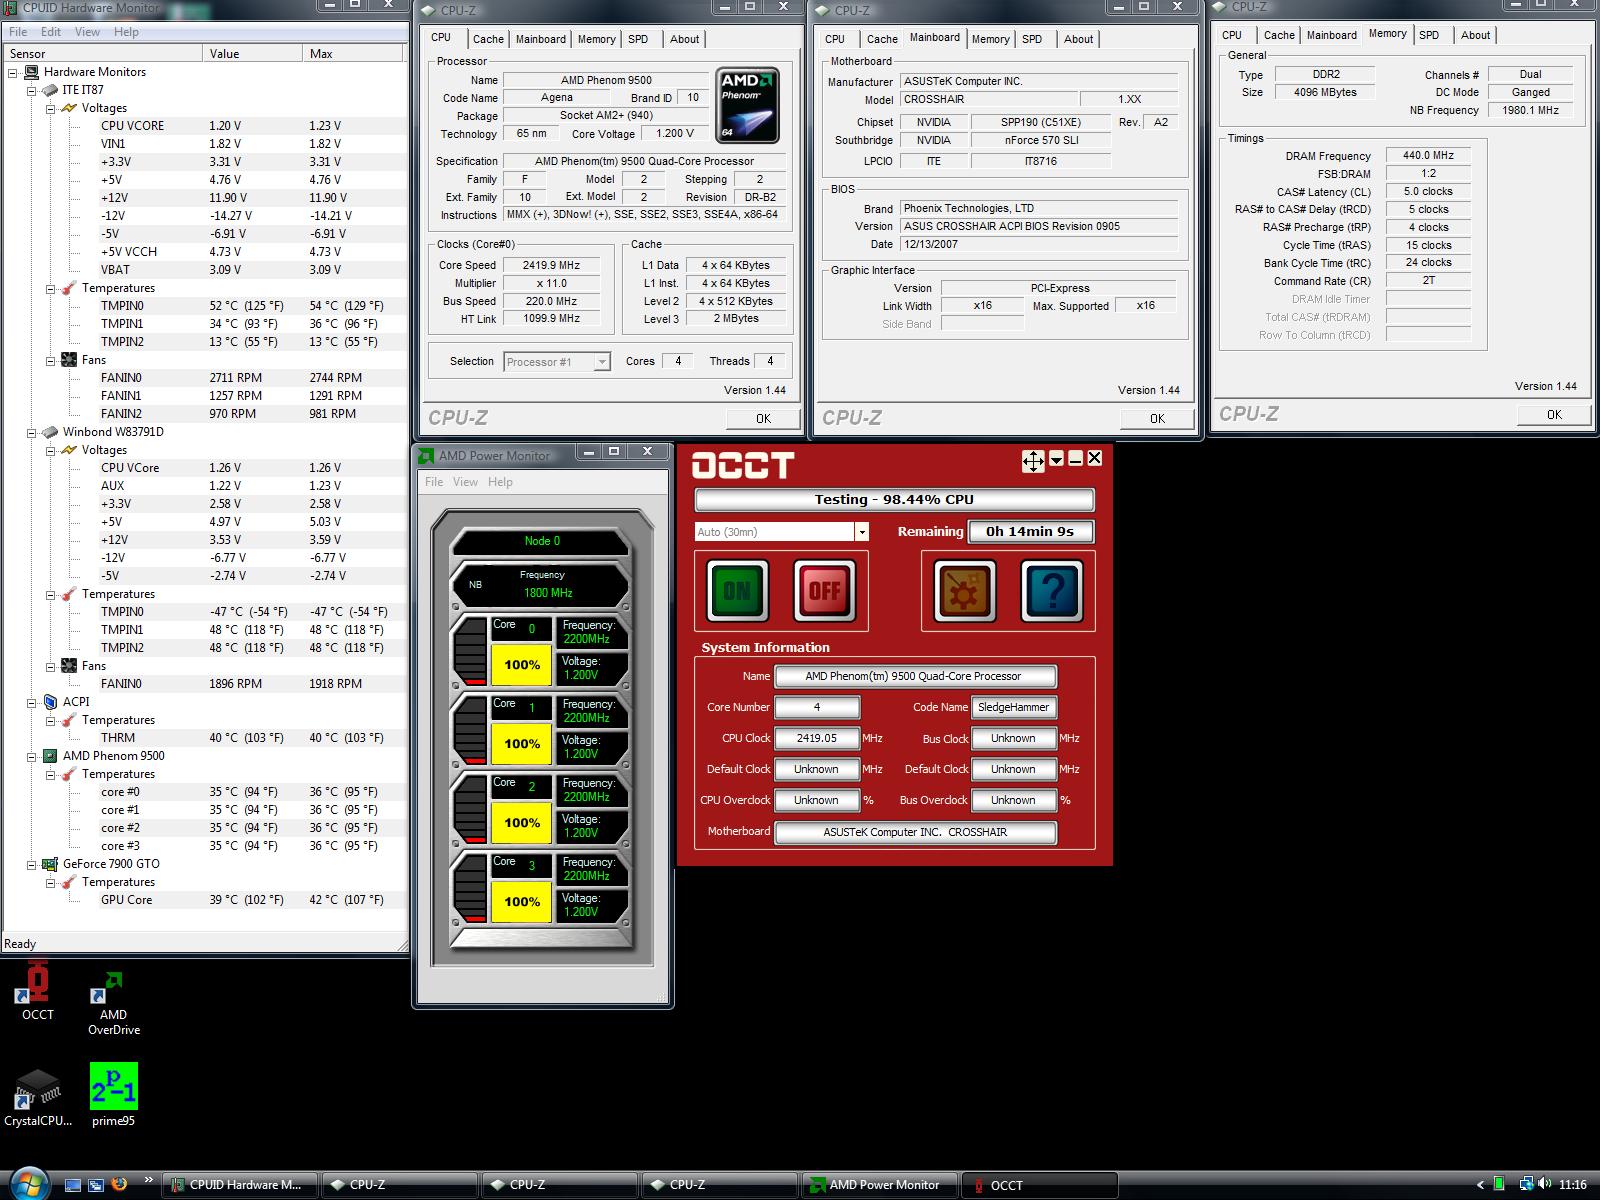Viewport: 1600px width, 1200px height.
Task: Click Switch between windows quick launch icon
Action: [96, 1185]
